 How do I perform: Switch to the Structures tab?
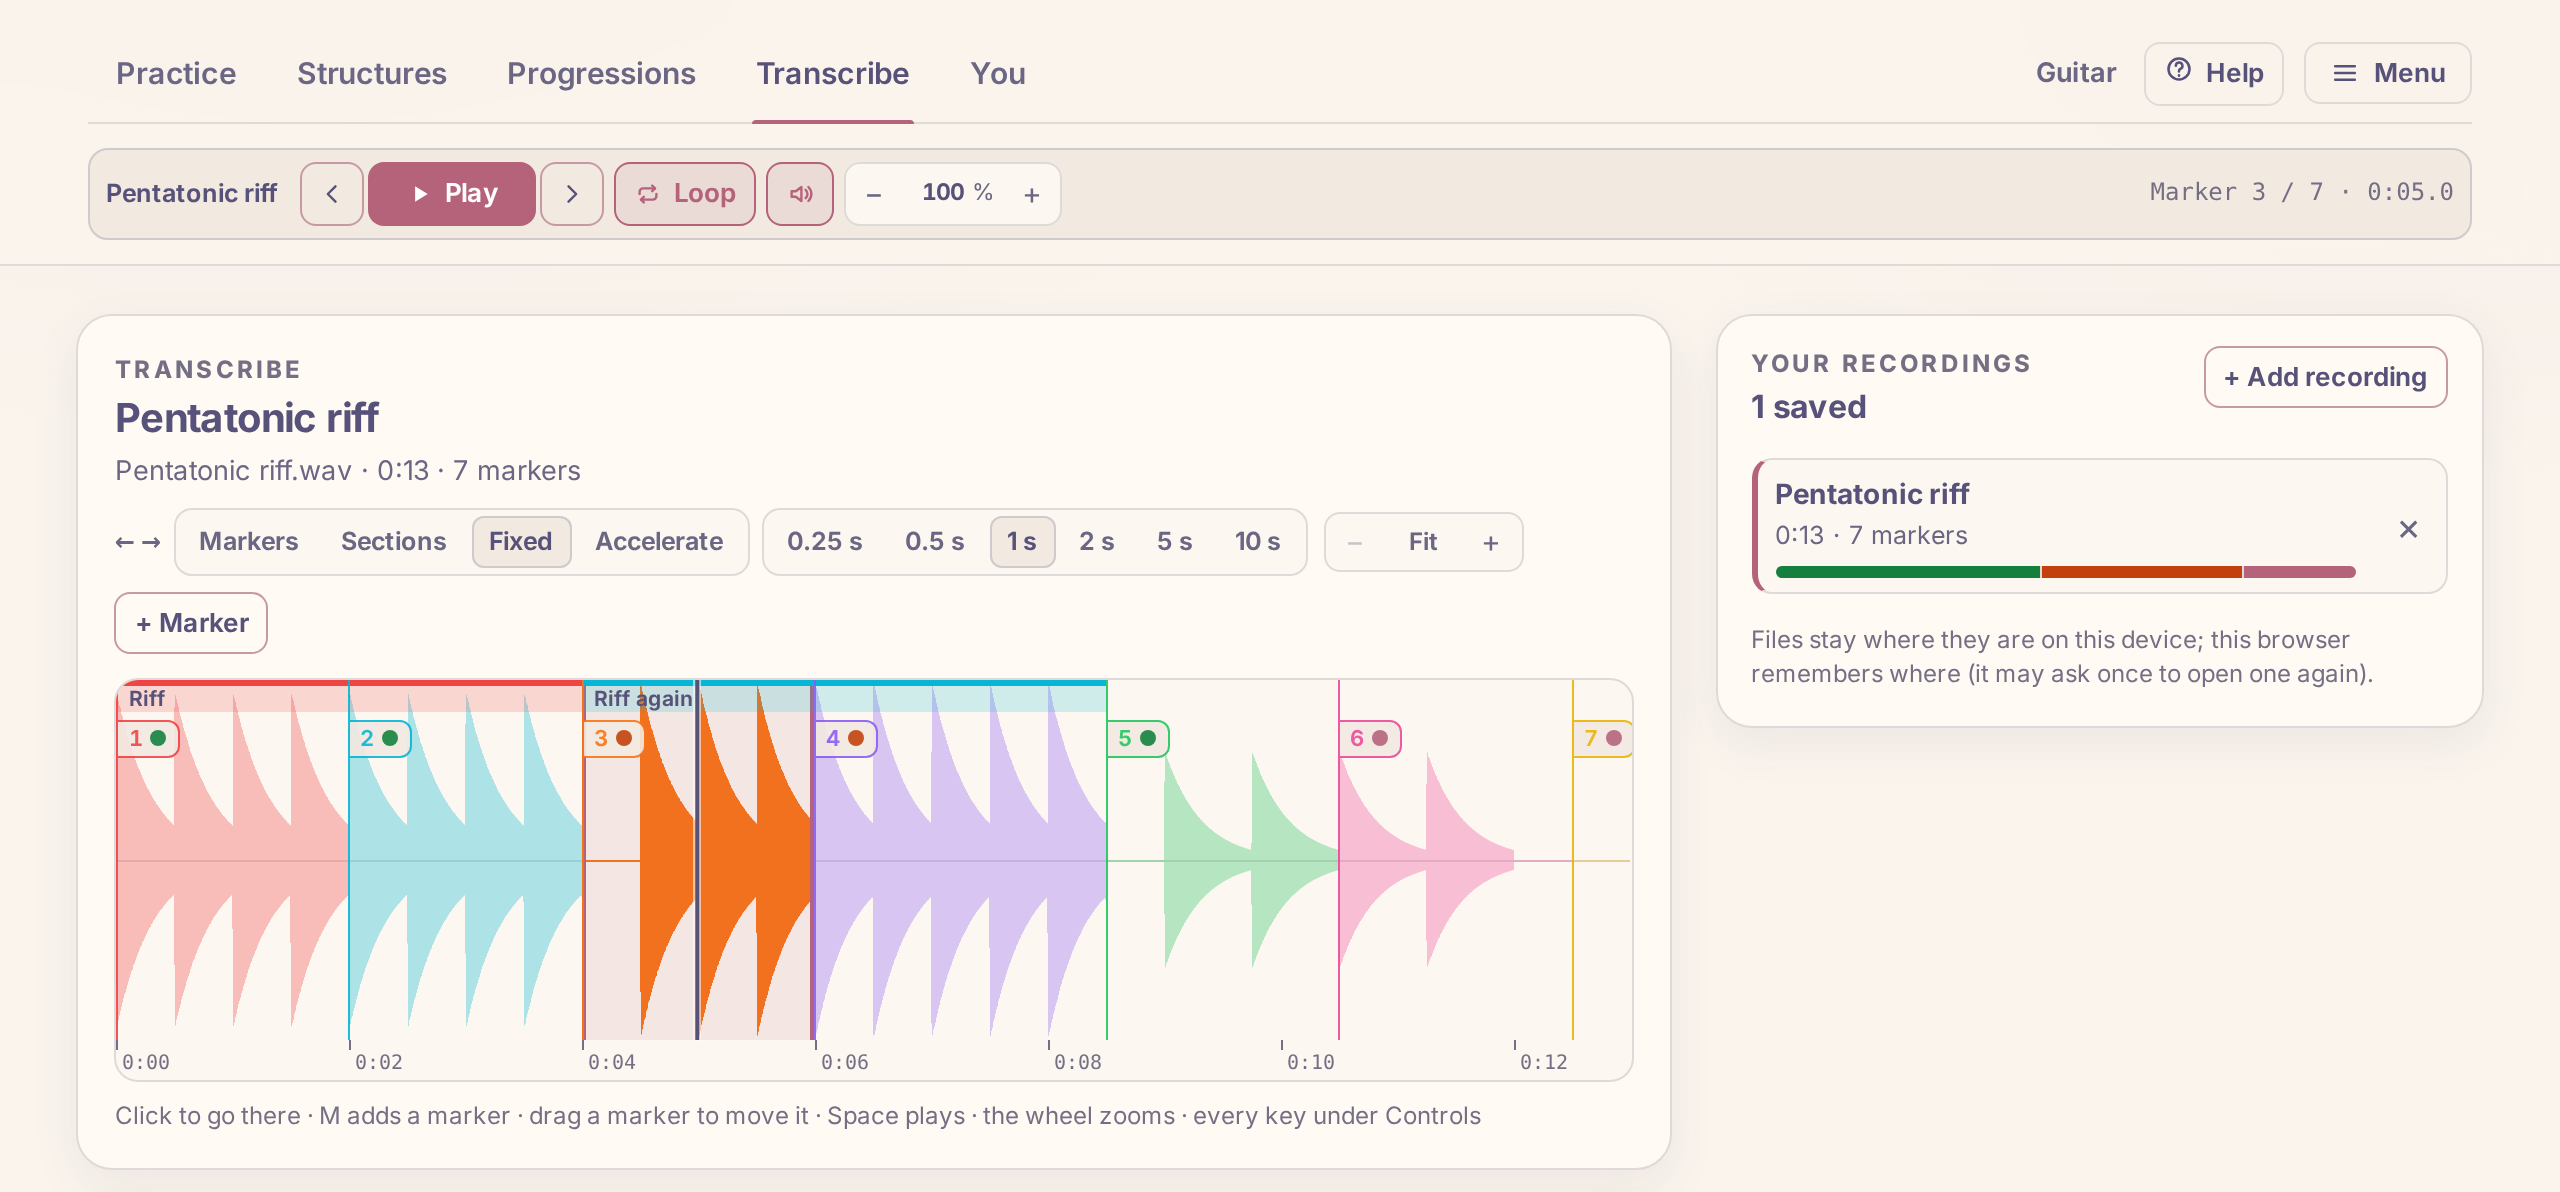click(372, 74)
